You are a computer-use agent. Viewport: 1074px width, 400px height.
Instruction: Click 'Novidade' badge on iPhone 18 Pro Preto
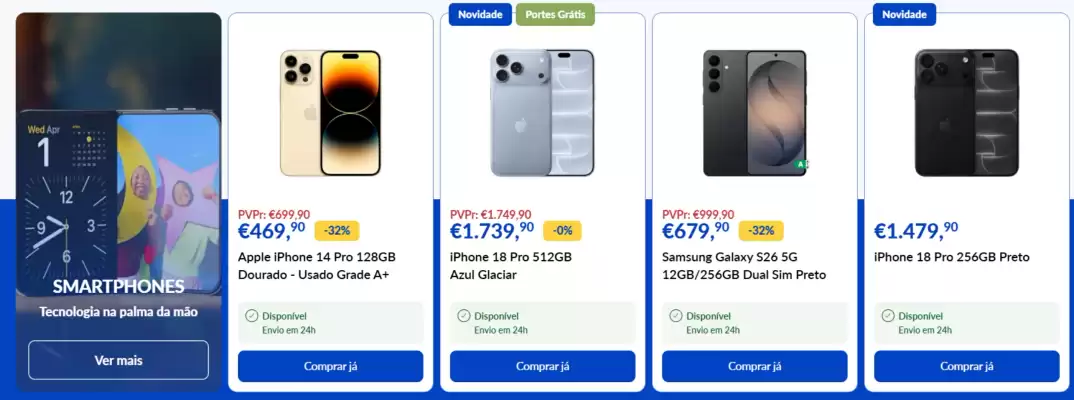point(904,14)
